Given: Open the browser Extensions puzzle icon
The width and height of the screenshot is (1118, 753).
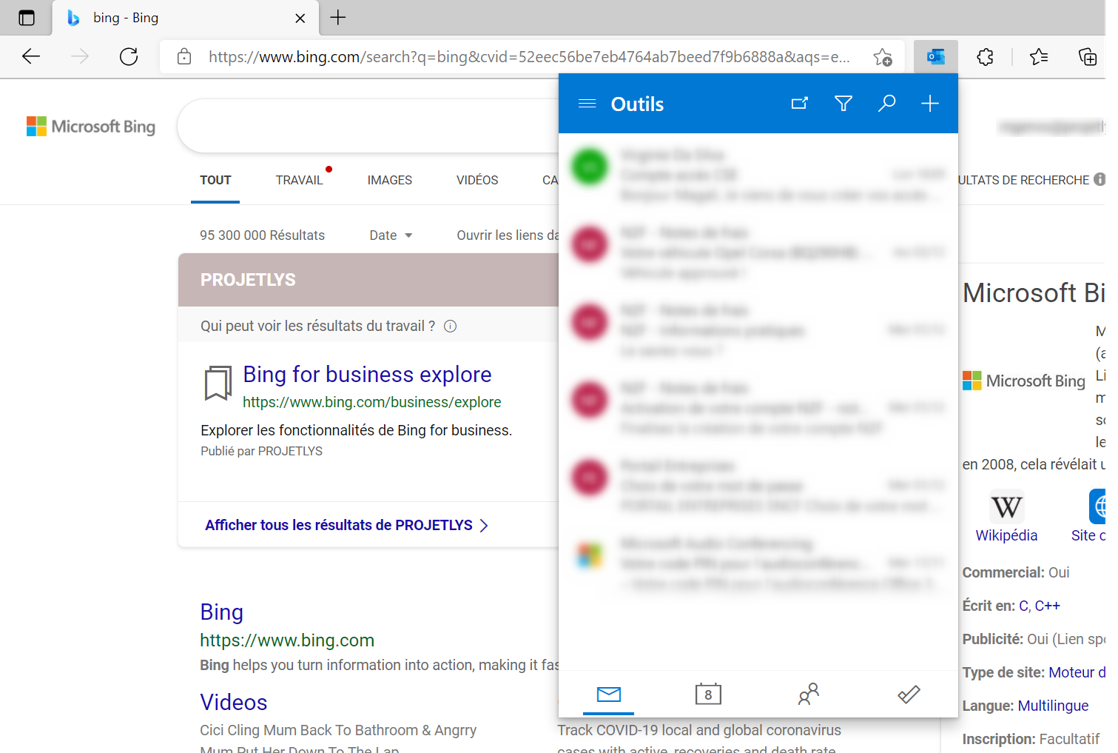Looking at the screenshot, I should pyautogui.click(x=985, y=57).
